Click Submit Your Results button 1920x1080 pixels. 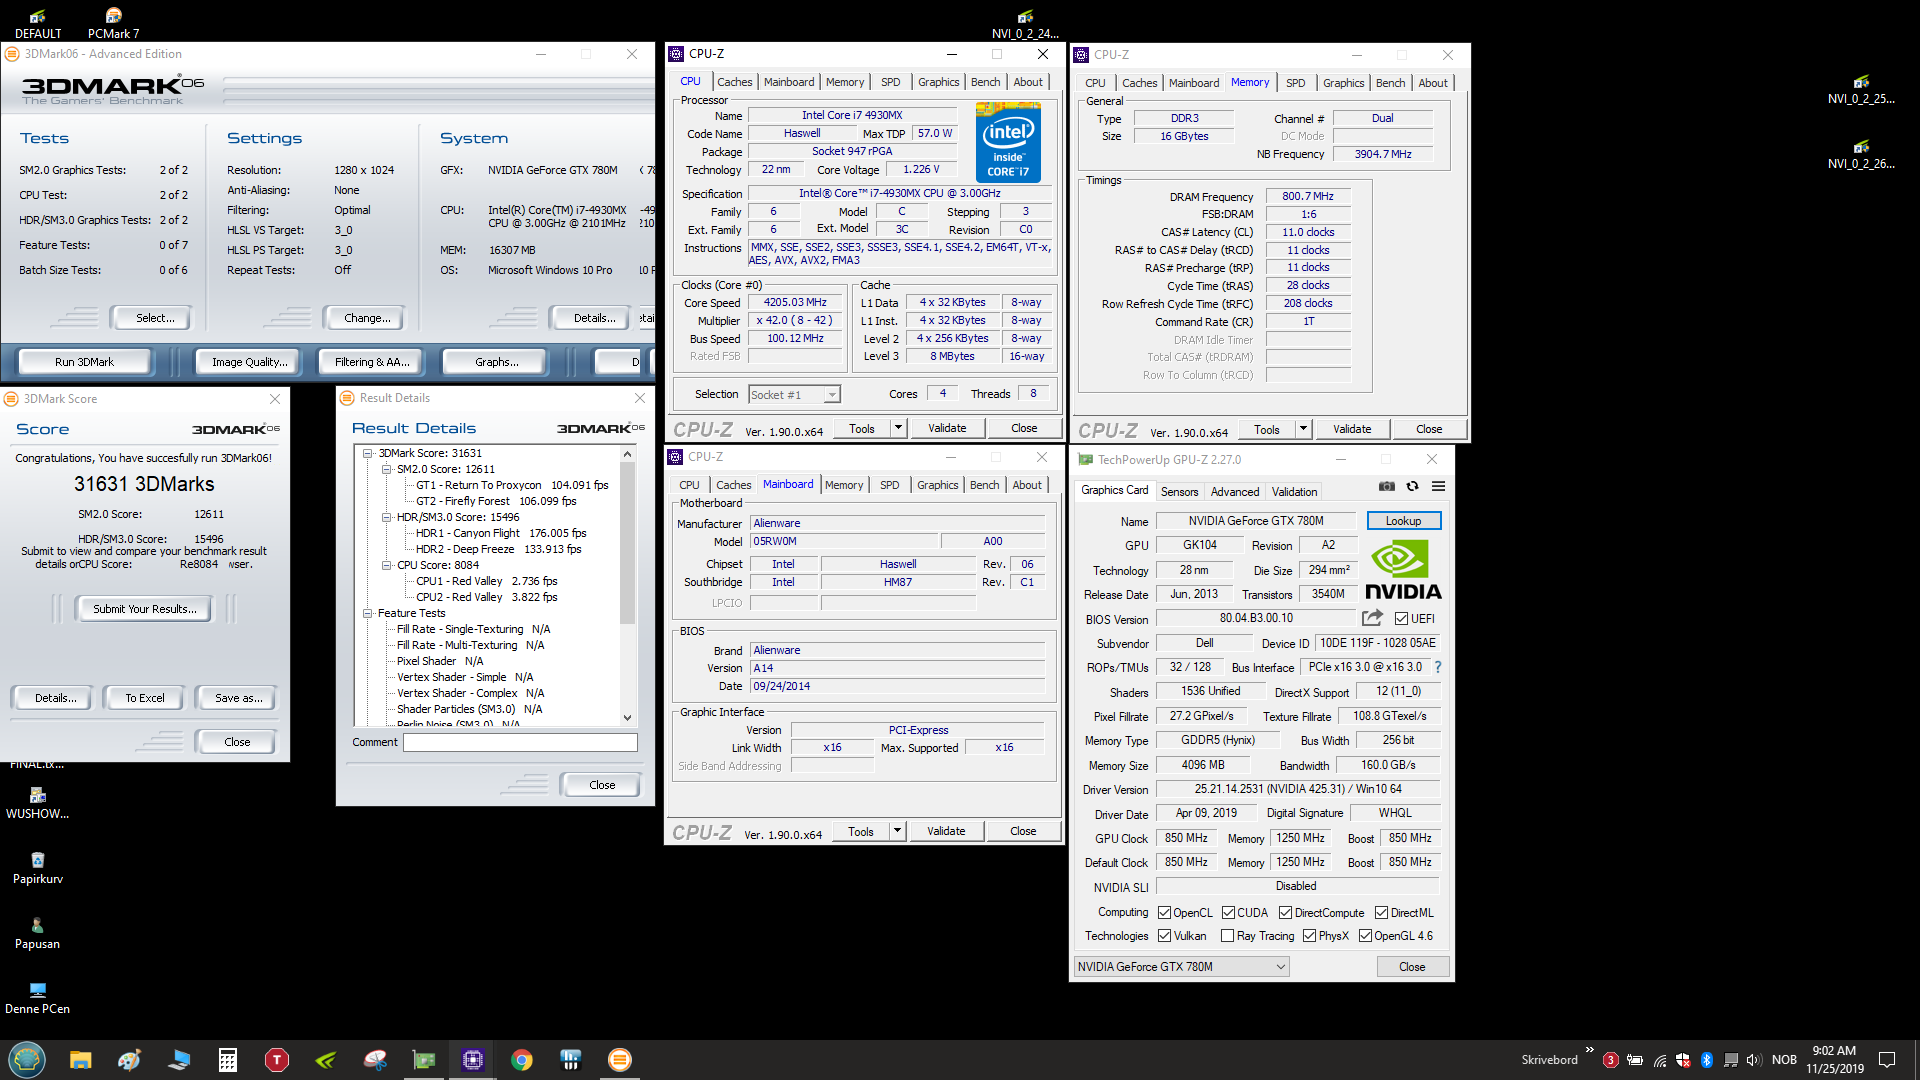144,609
